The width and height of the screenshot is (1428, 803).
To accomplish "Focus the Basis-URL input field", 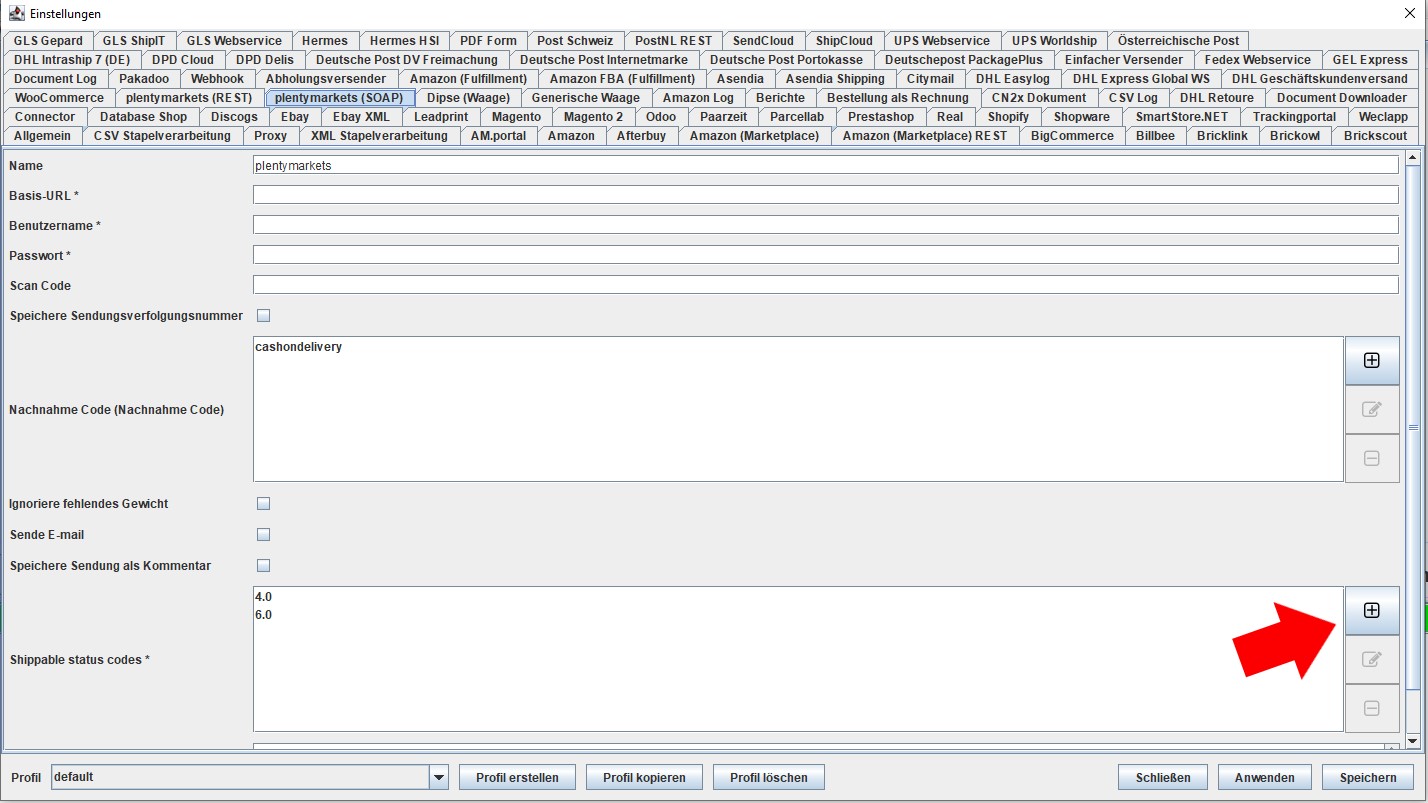I will pos(825,195).
